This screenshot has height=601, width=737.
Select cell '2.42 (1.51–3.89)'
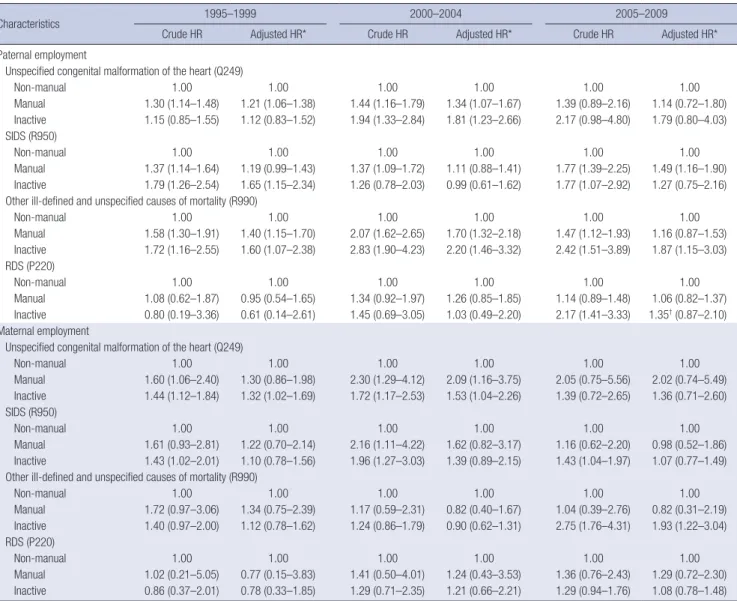coord(593,250)
